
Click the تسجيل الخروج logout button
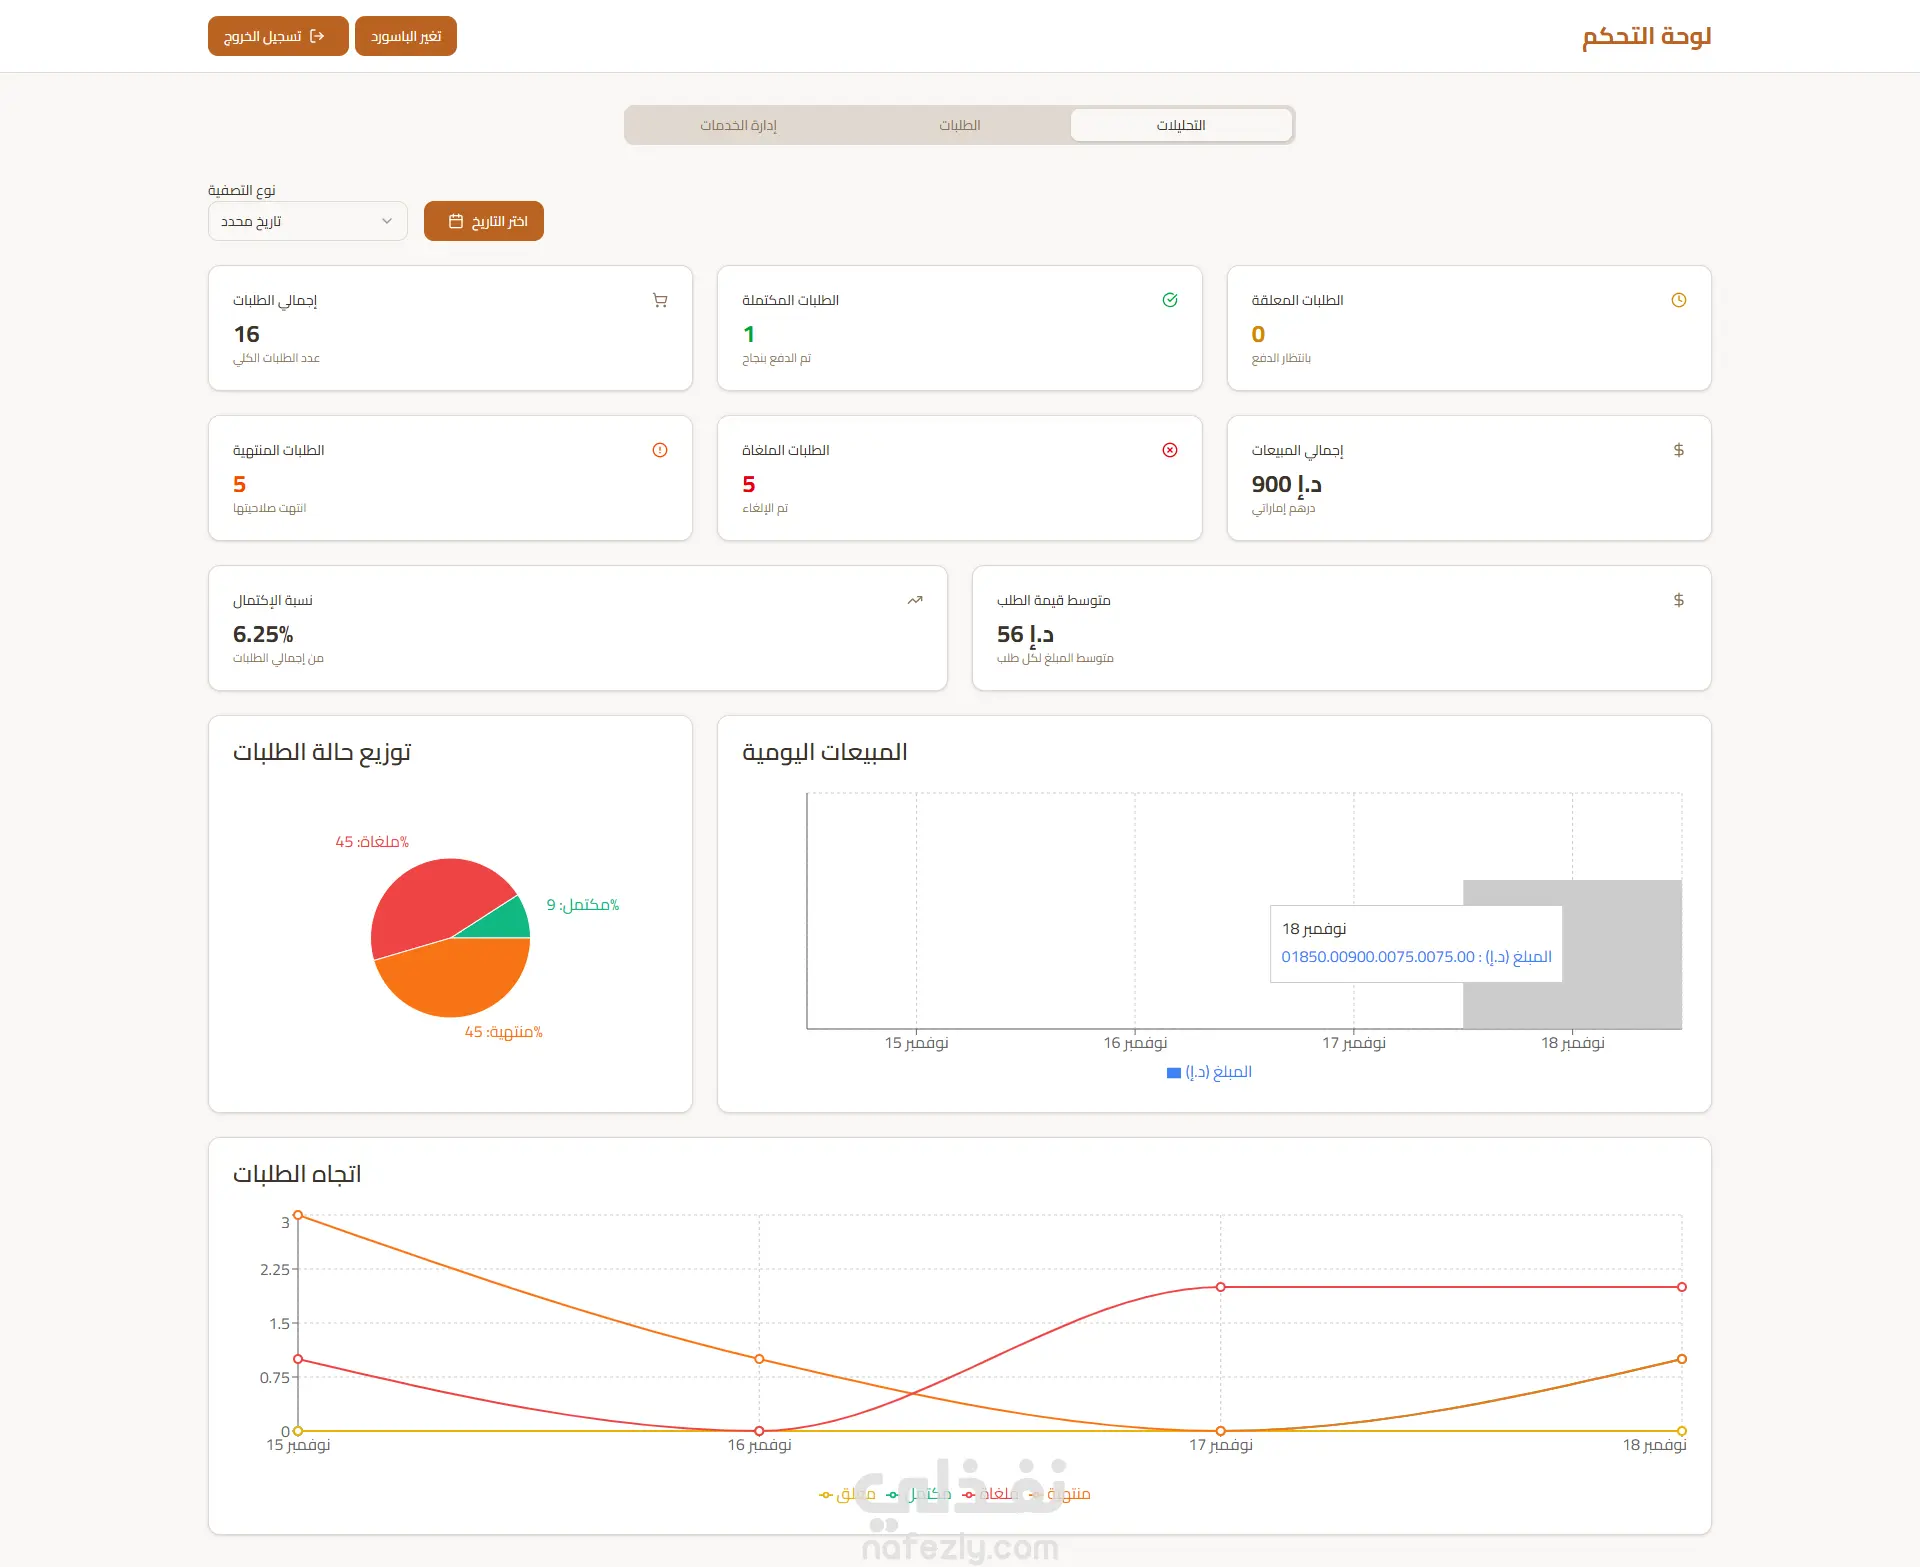(x=278, y=36)
